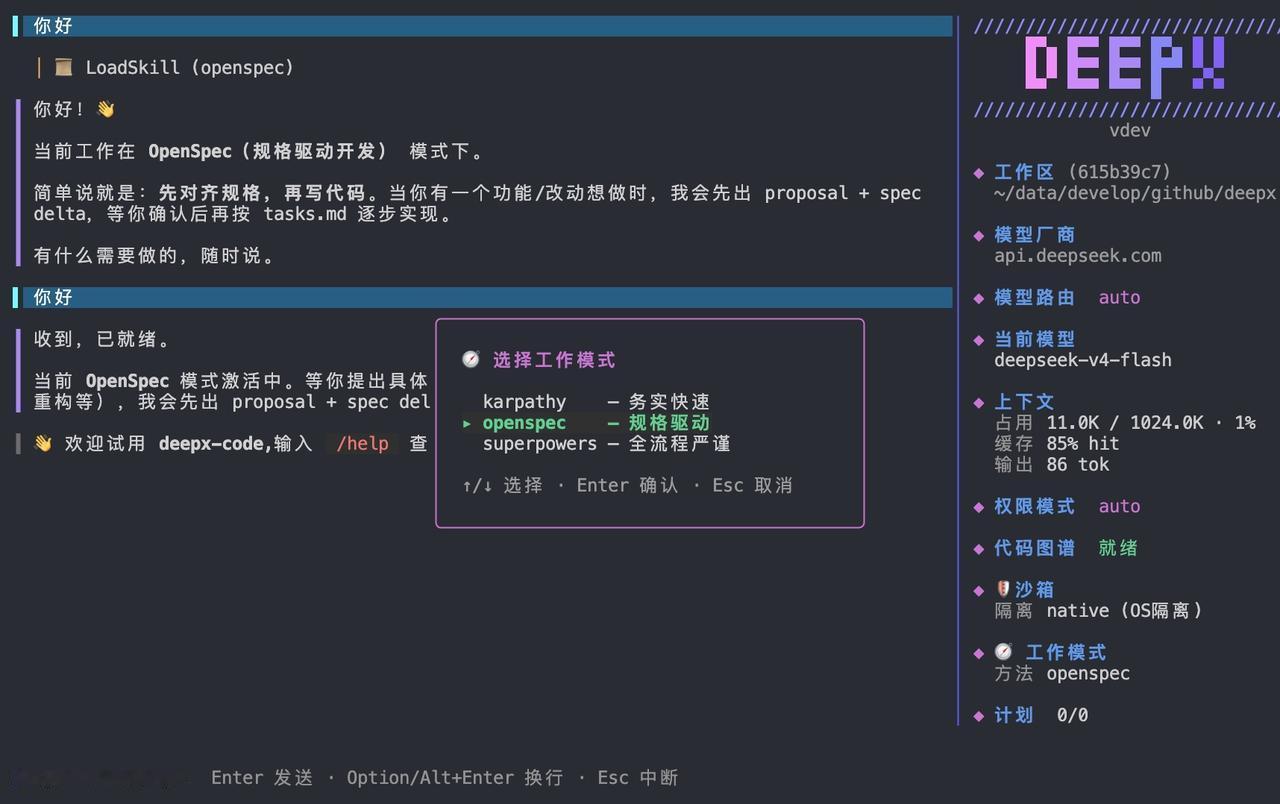This screenshot has width=1280, height=804.
Task: Click the waving hand emoji after 你好！
Action: 105,109
